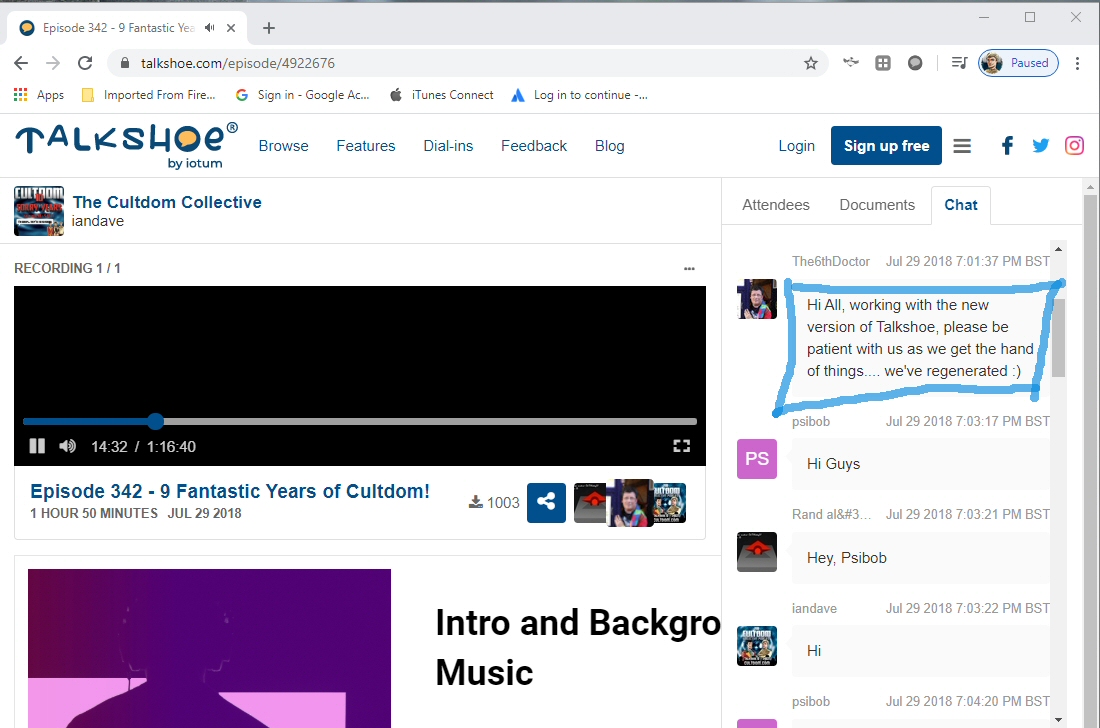Screen dimensions: 1100x728
Task: Open the TalkShoe Instagram page
Action: (x=1074, y=146)
